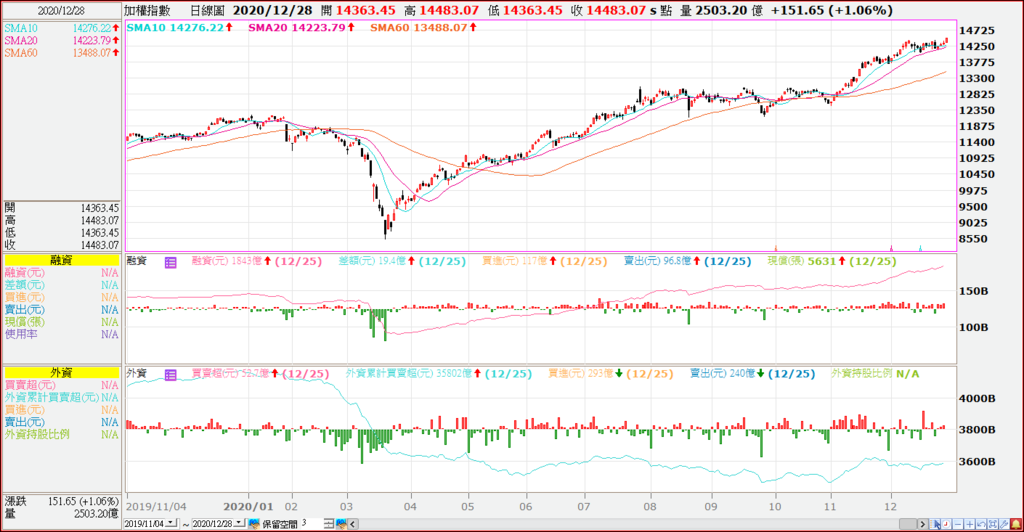Click the 日線圖 chart type label
Image resolution: width=1024 pixels, height=532 pixels.
(207, 10)
